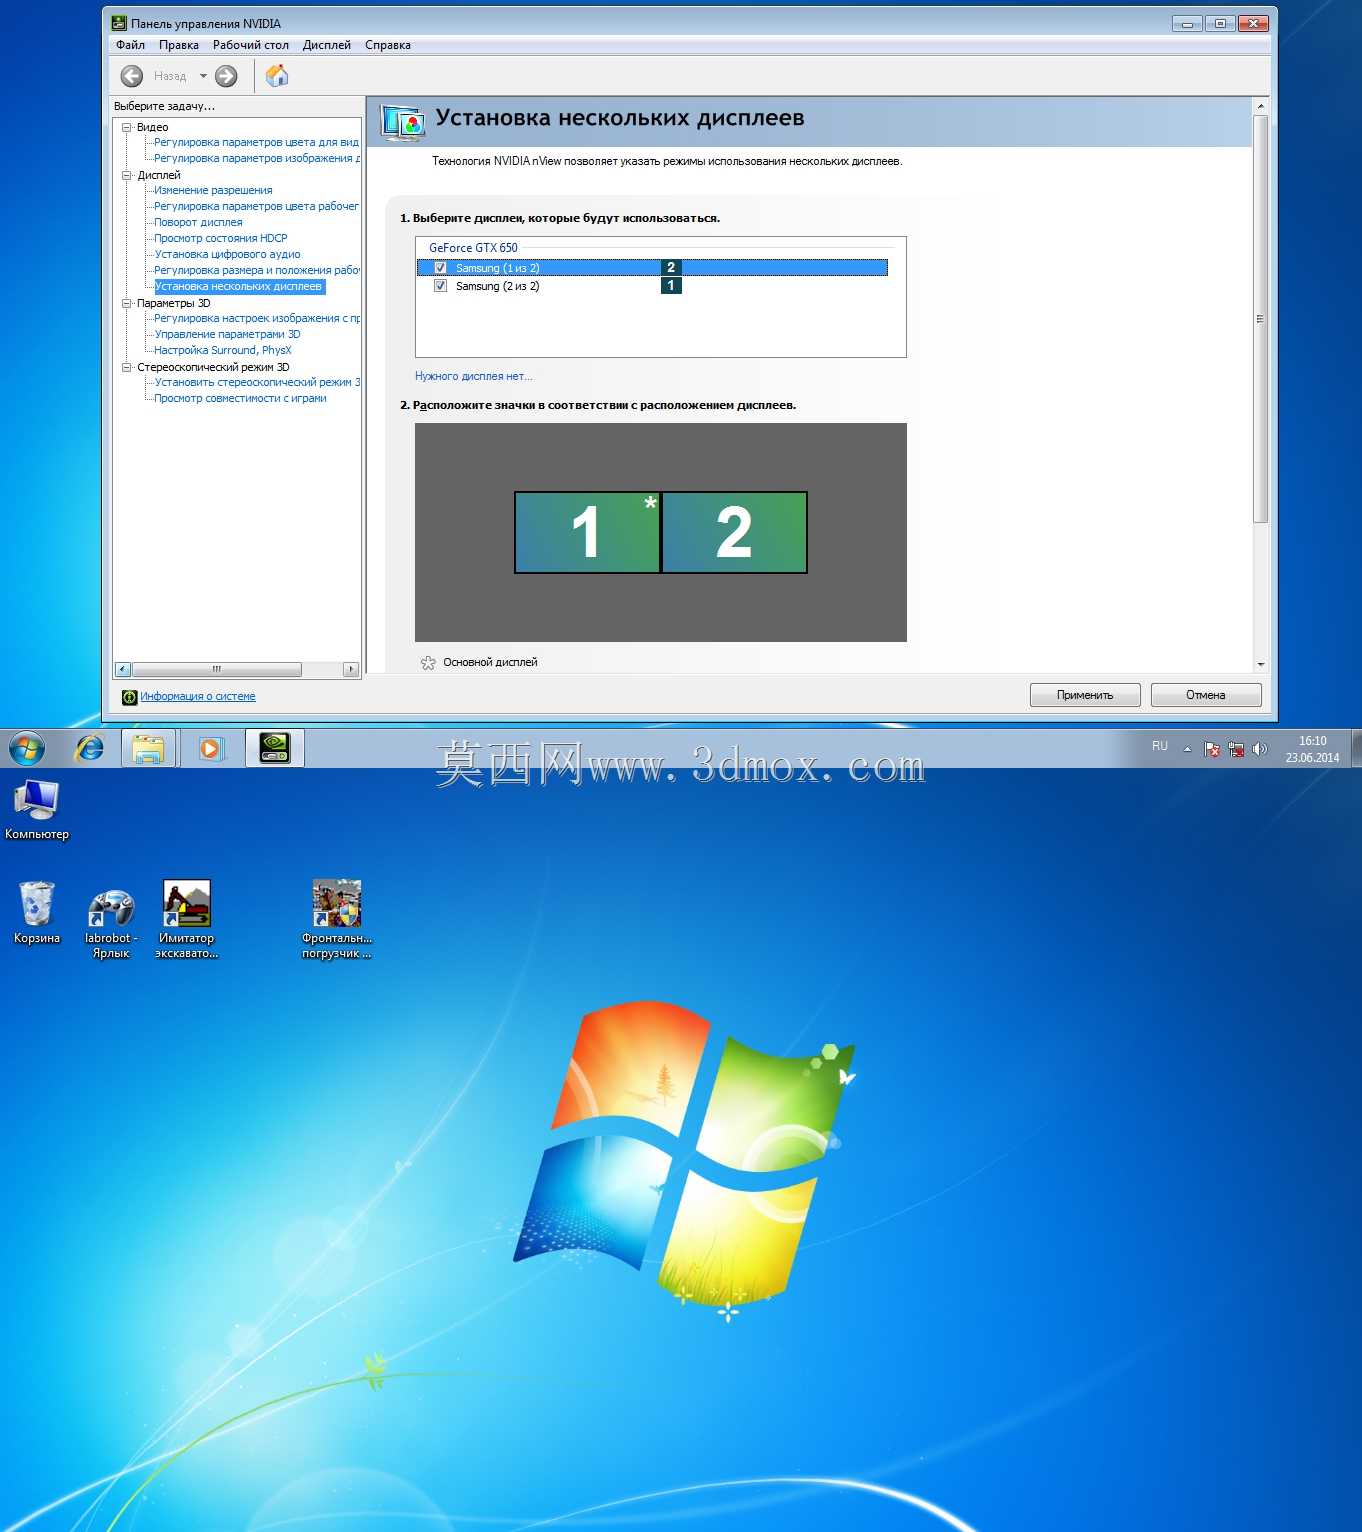Open the Справка menu
The width and height of the screenshot is (1362, 1532).
(x=388, y=45)
